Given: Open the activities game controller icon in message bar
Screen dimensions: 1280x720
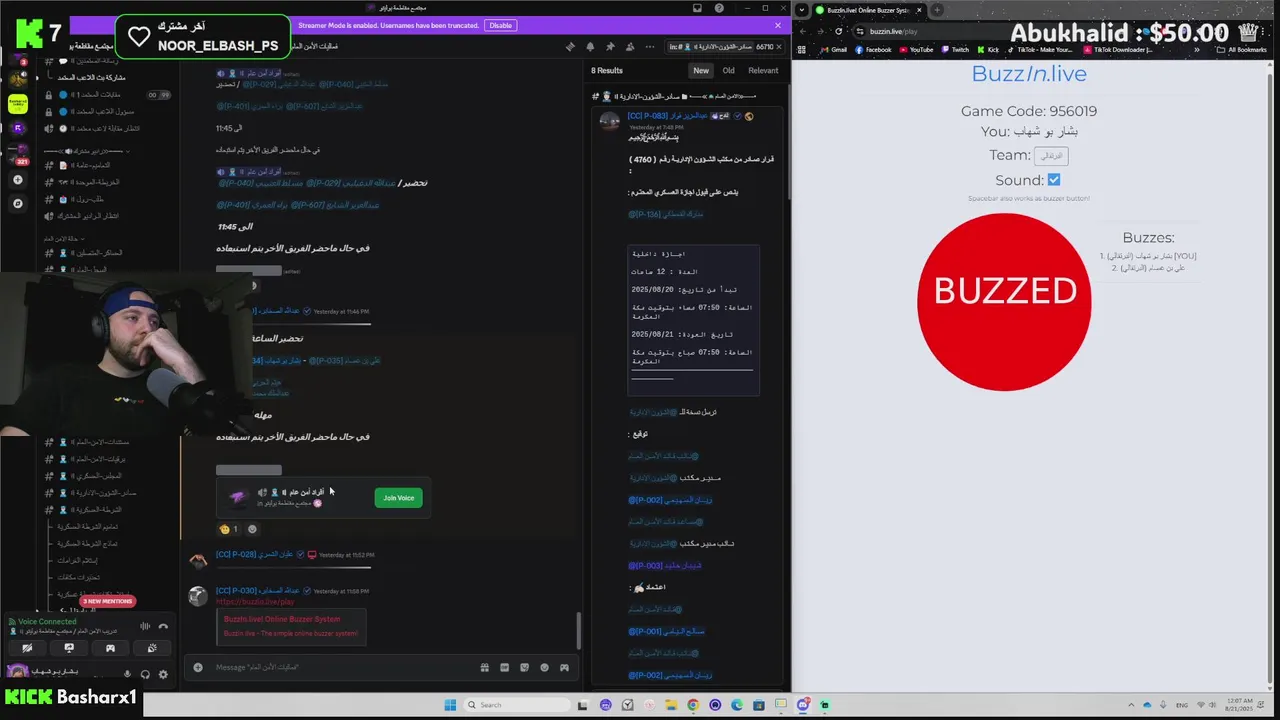Looking at the screenshot, I should [564, 667].
